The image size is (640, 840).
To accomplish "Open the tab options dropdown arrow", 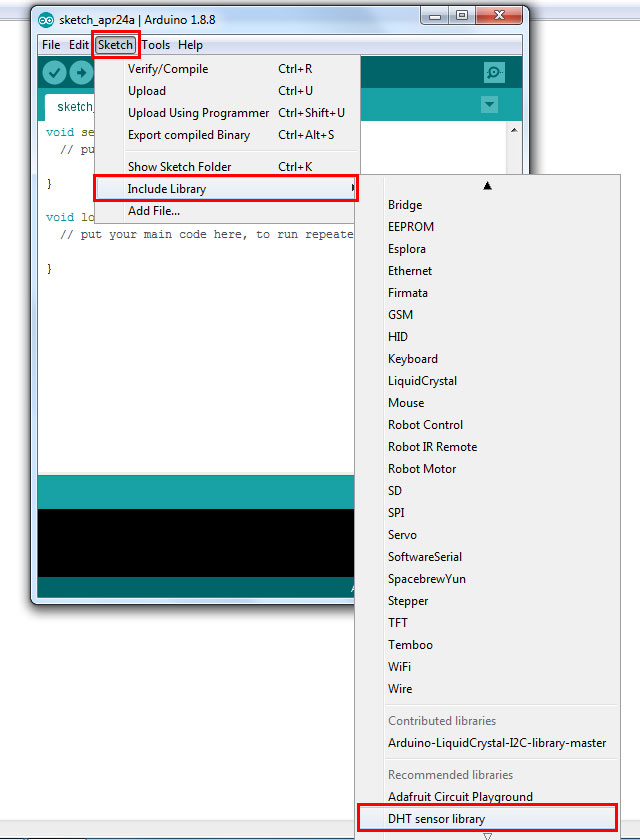I will point(490,104).
